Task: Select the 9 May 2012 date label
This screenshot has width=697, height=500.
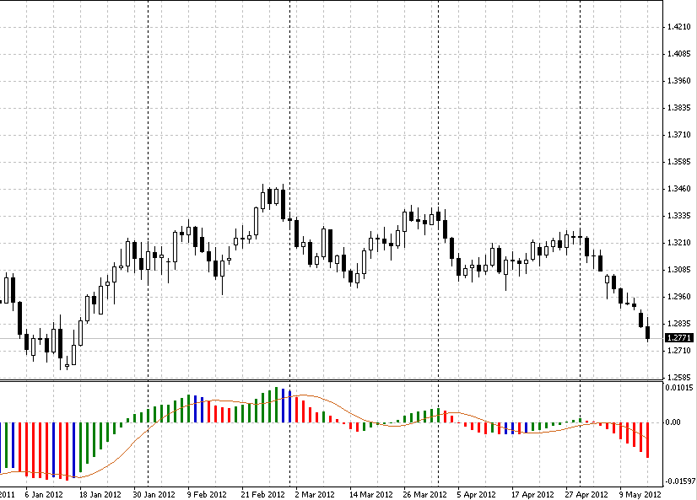Action: 640,494
